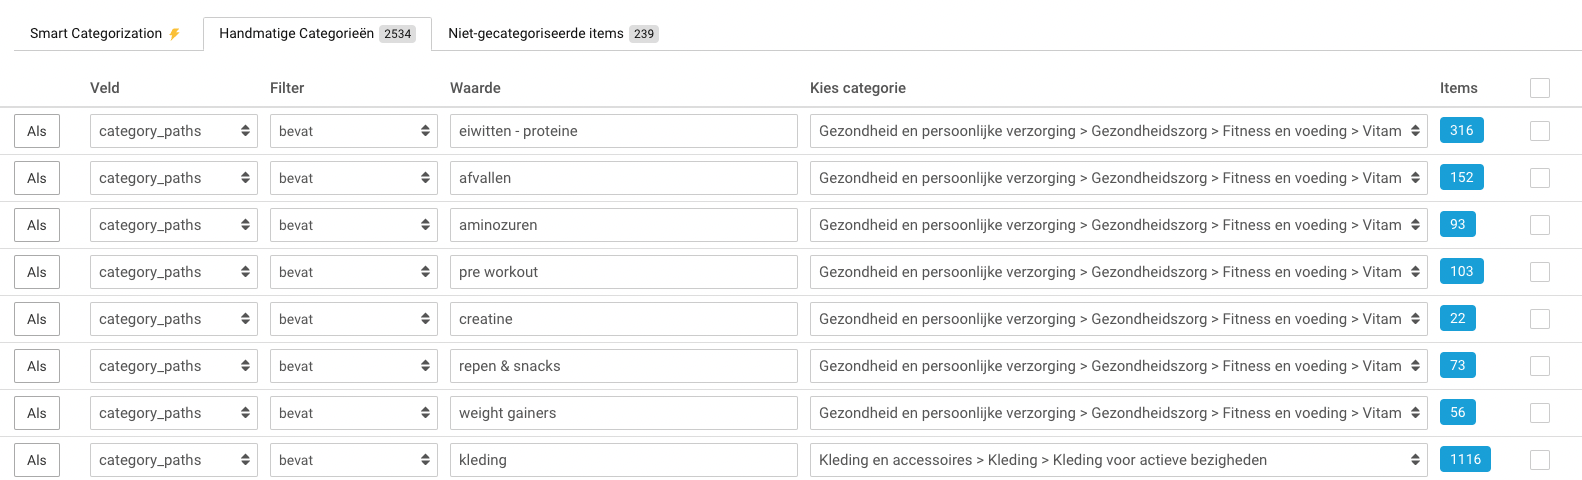Click the 239 count badge on Niet-gecategoriseerde items
This screenshot has height=480, width=1582.
644,34
